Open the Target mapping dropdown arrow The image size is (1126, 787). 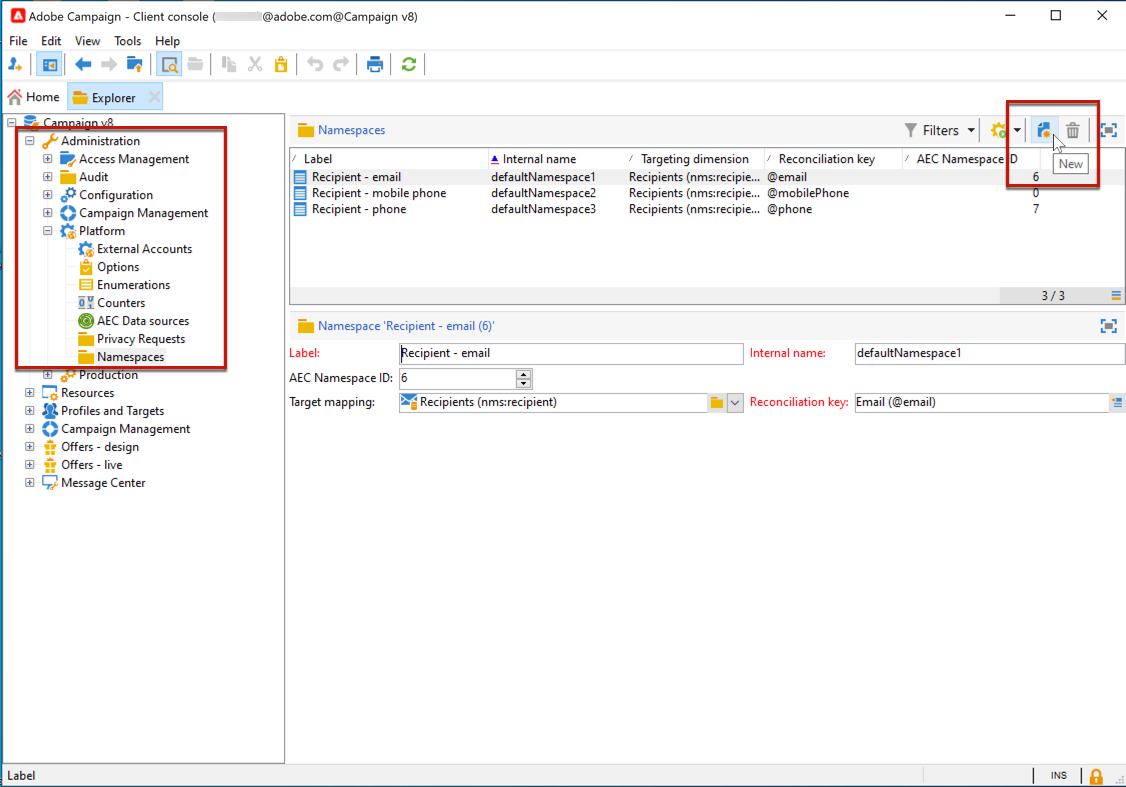click(x=735, y=403)
